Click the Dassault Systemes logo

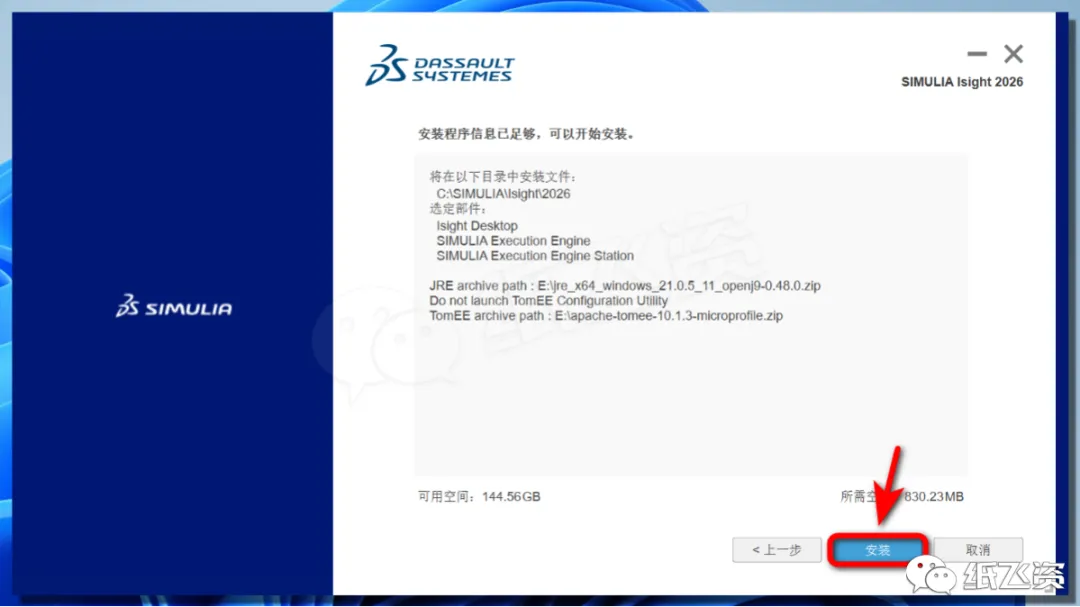pos(439,65)
